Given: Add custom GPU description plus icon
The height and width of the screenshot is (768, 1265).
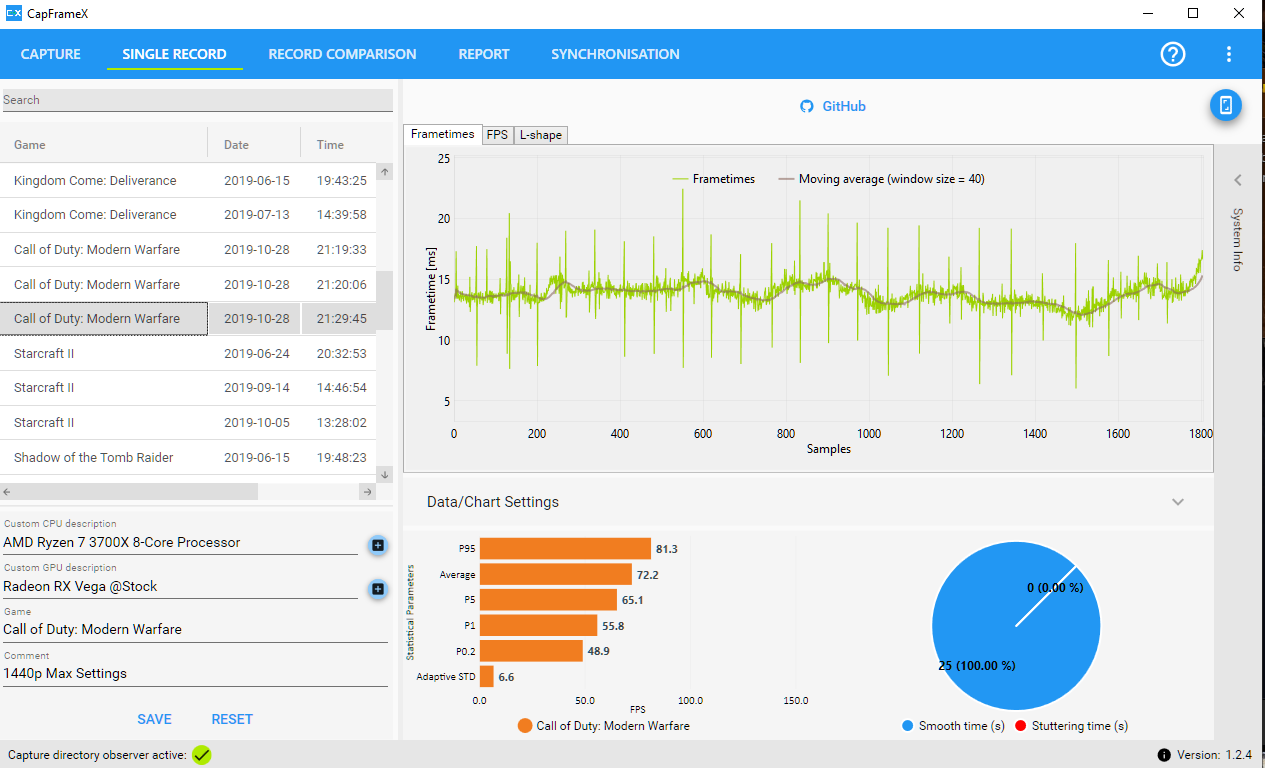Looking at the screenshot, I should click(378, 589).
